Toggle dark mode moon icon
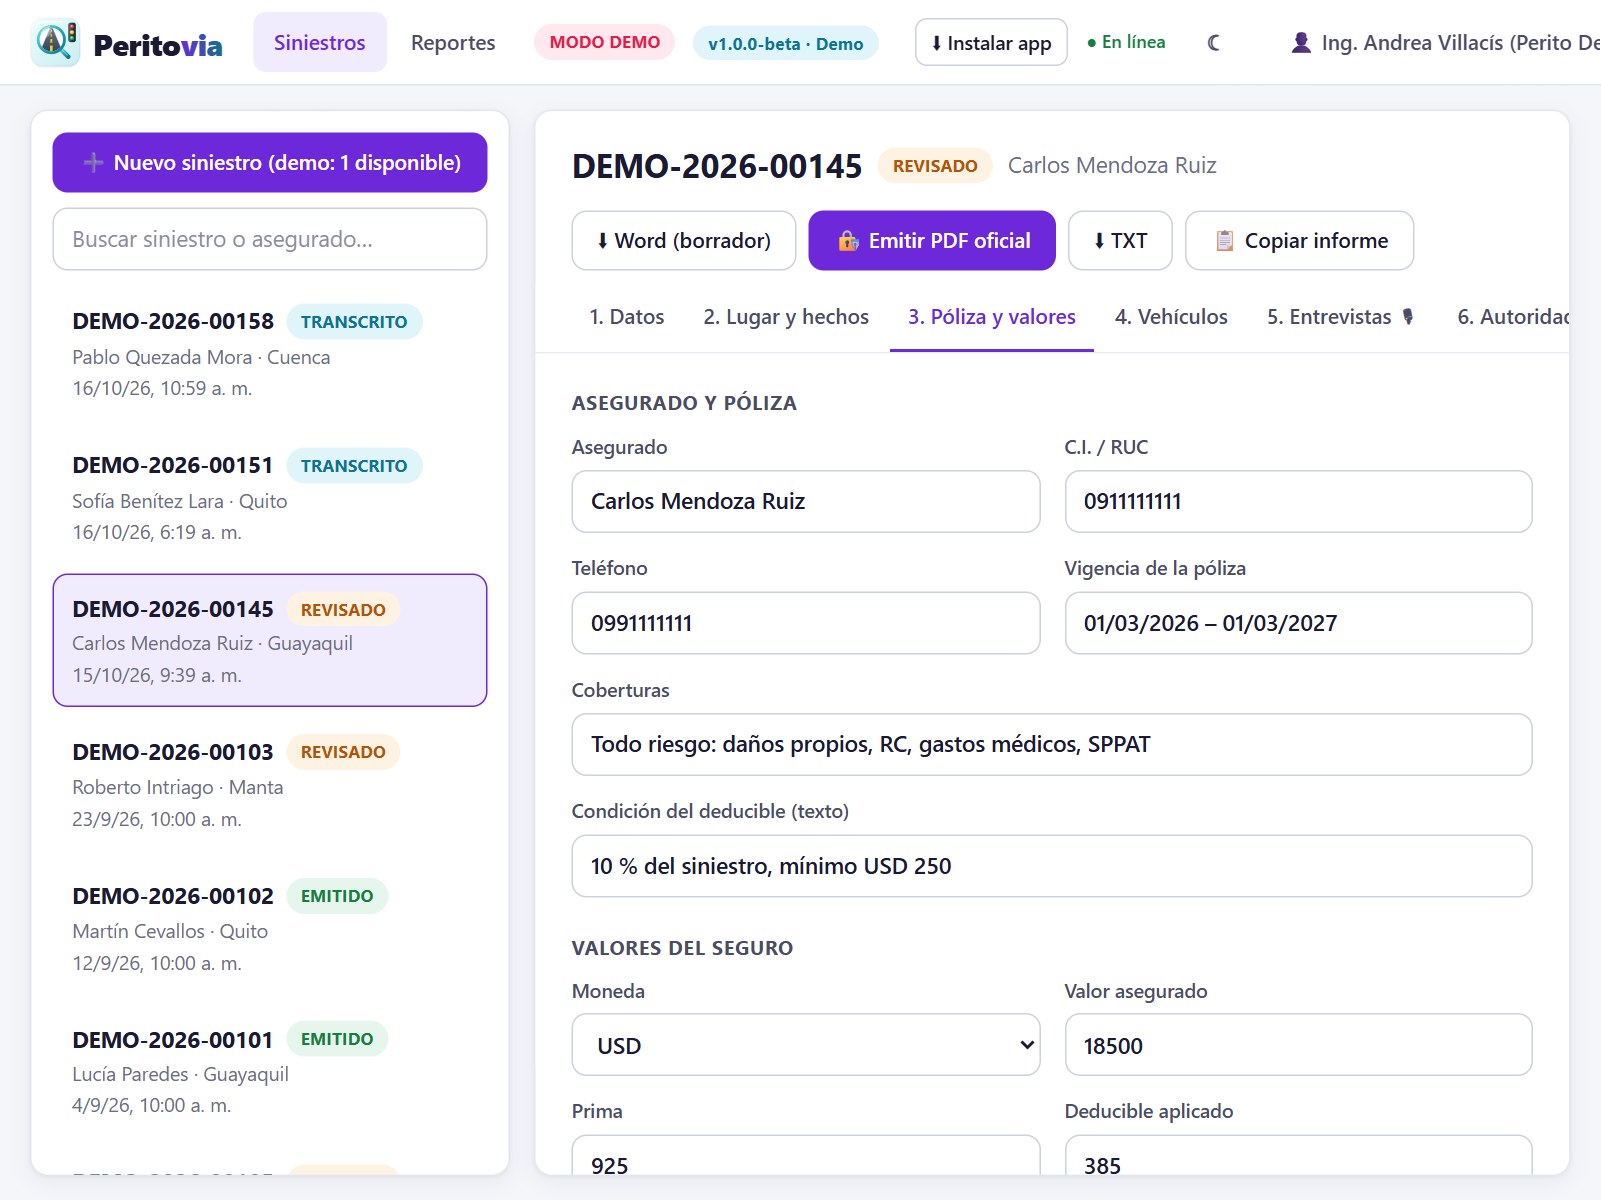Screen dimensions: 1601x1200 pos(1213,43)
